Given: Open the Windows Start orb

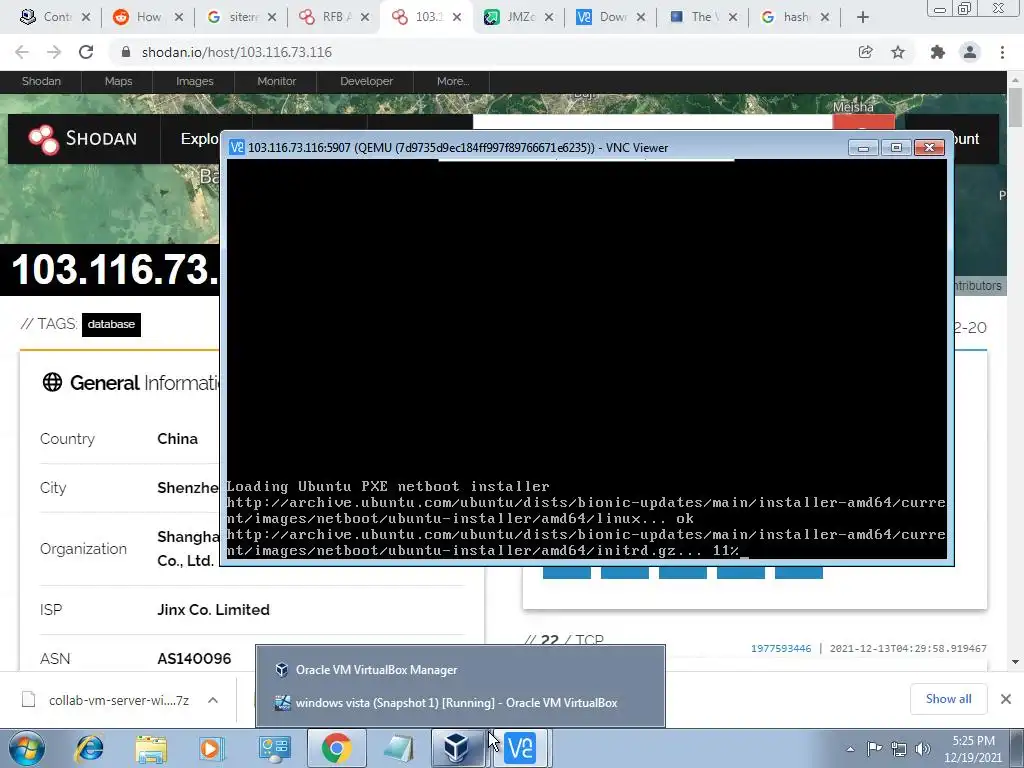Looking at the screenshot, I should [x=27, y=748].
